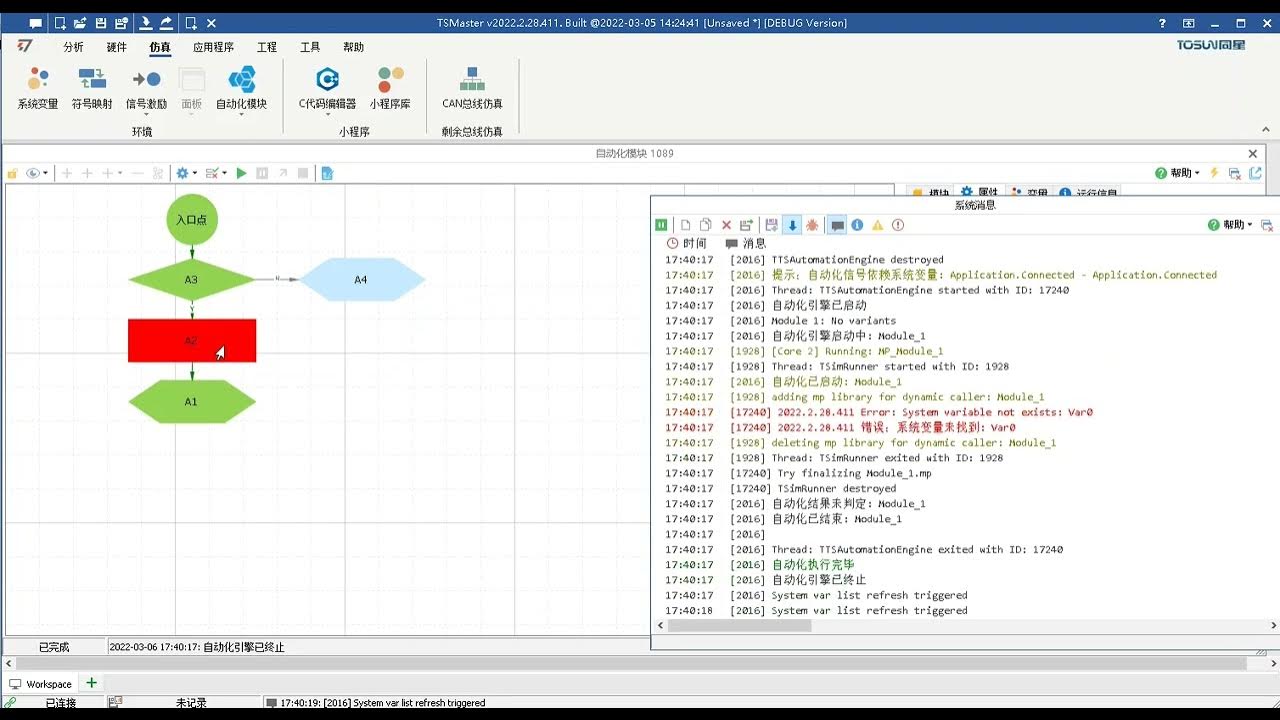Run the automation module with the green play icon
The image size is (1280, 720).
(241, 173)
